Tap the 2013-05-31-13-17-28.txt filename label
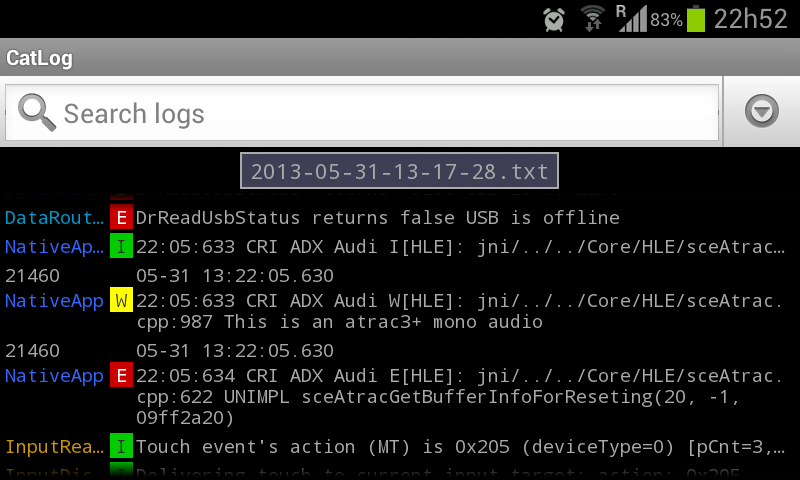The image size is (800, 480). 399,171
